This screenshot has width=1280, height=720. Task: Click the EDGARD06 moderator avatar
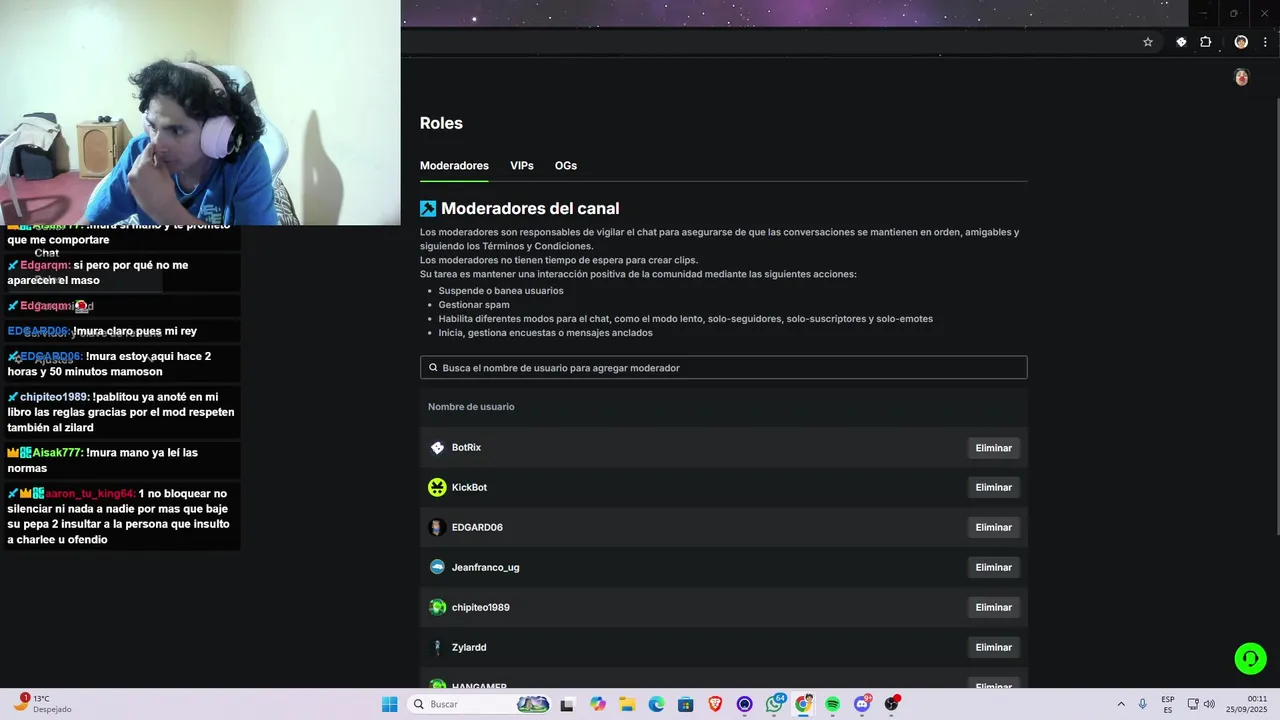coord(437,527)
